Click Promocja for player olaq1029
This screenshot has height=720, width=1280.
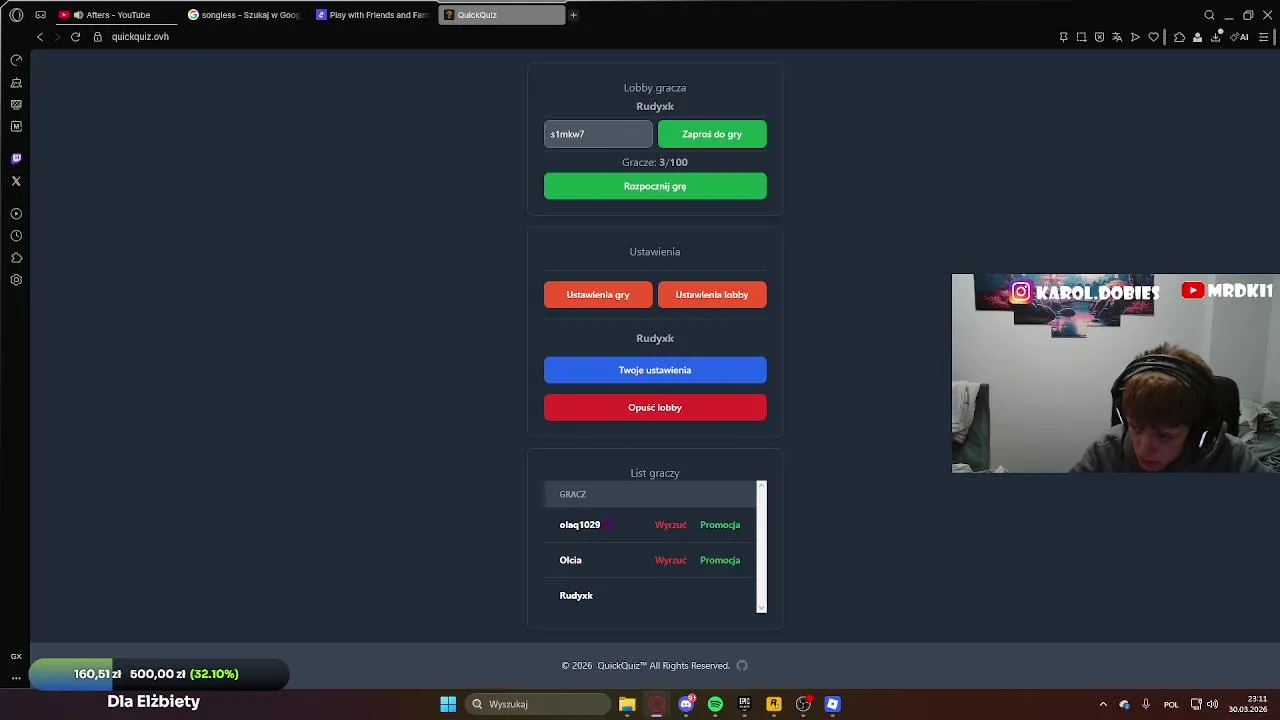click(720, 525)
